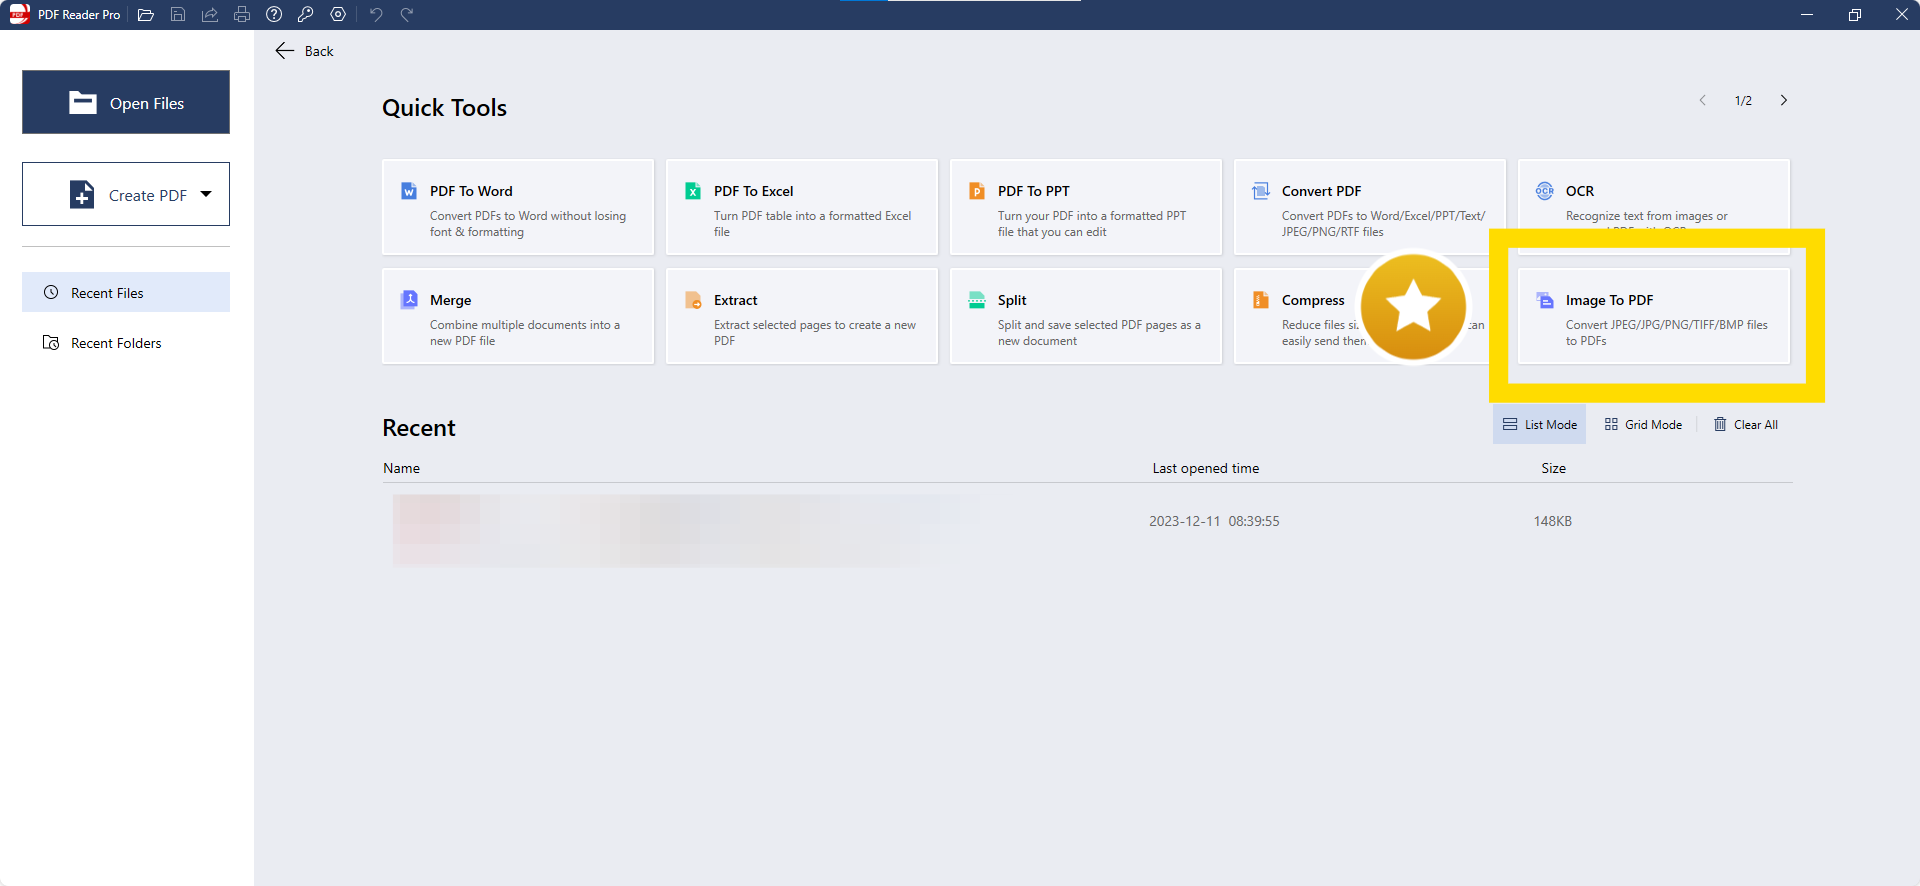
Task: Click the open folder icon in title bar
Action: click(x=146, y=15)
